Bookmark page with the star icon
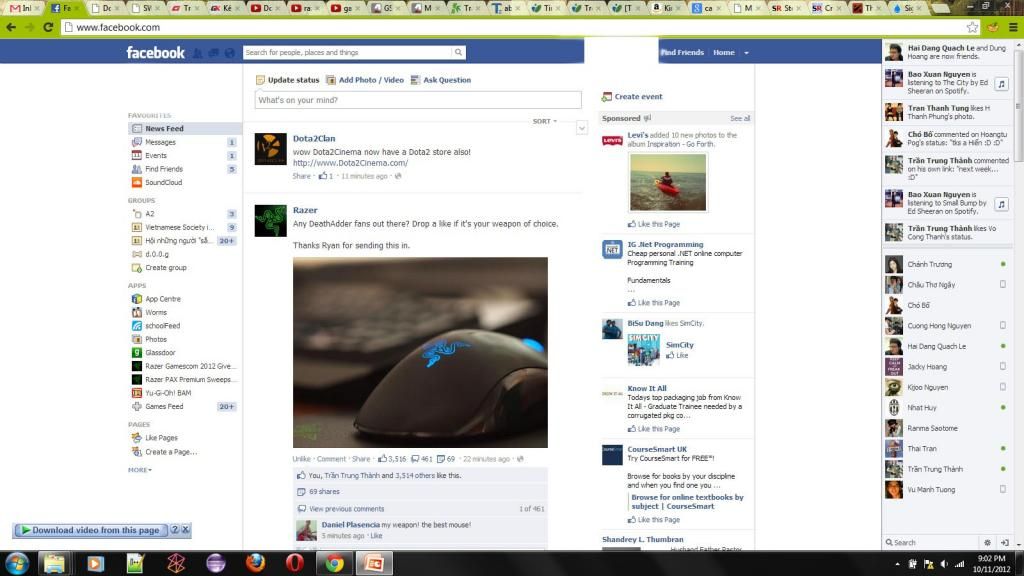This screenshot has width=1024, height=576. [x=972, y=27]
